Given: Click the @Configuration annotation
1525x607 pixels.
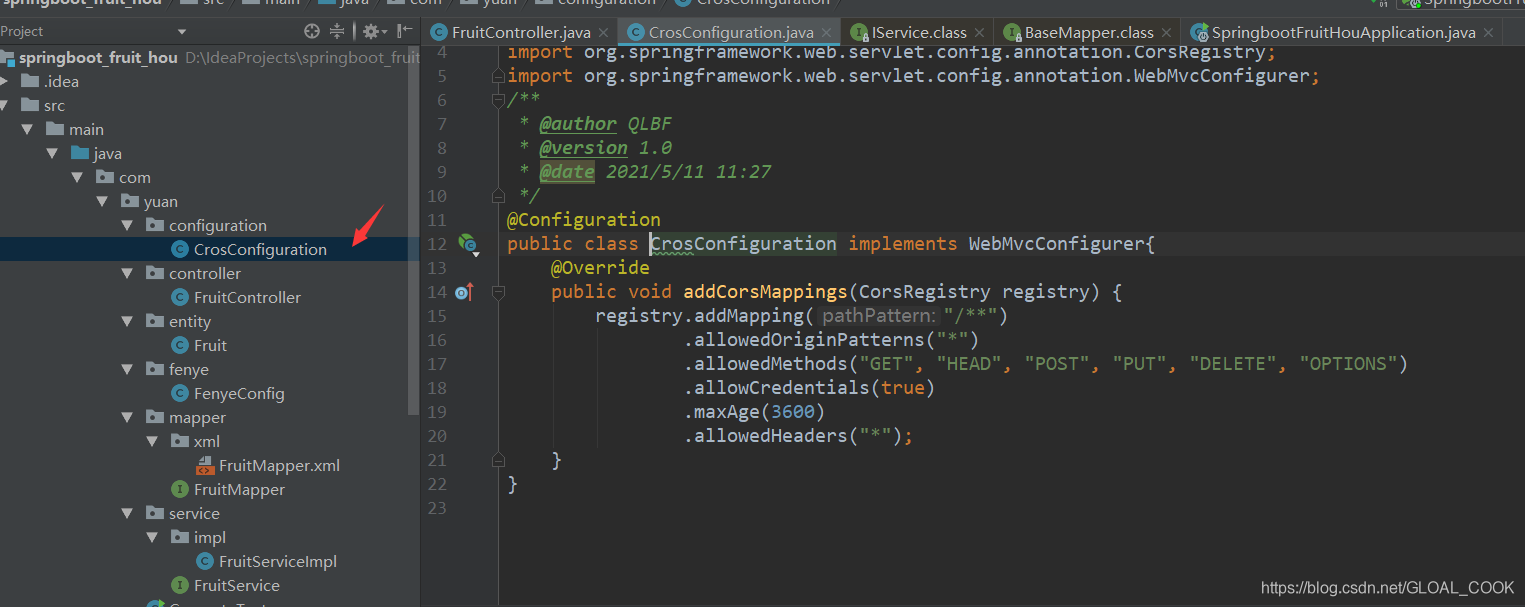Looking at the screenshot, I should coord(584,220).
